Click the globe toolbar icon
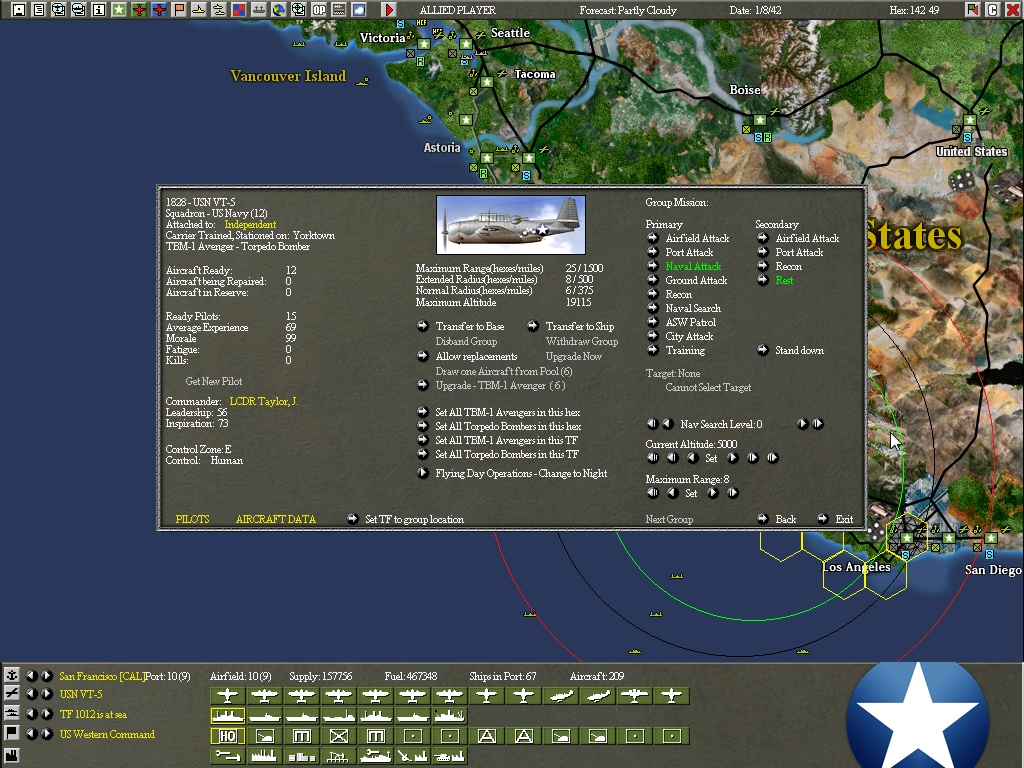 pyautogui.click(x=278, y=10)
